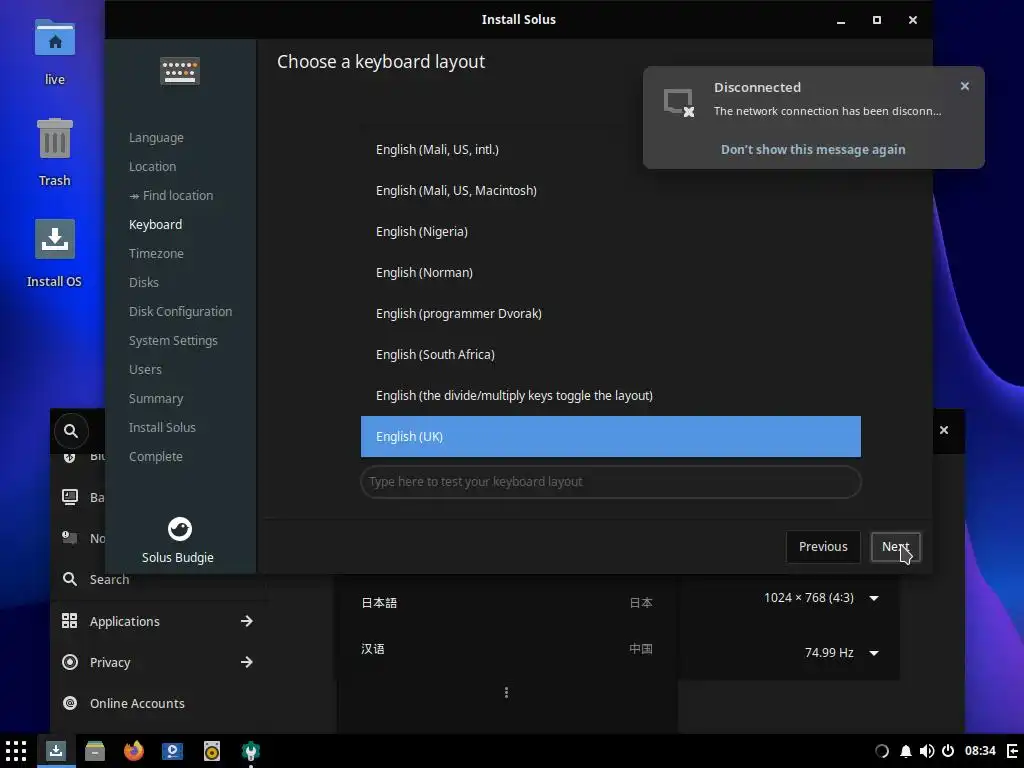Click the power icon in system tray
This screenshot has width=1024, height=768.
[x=948, y=751]
